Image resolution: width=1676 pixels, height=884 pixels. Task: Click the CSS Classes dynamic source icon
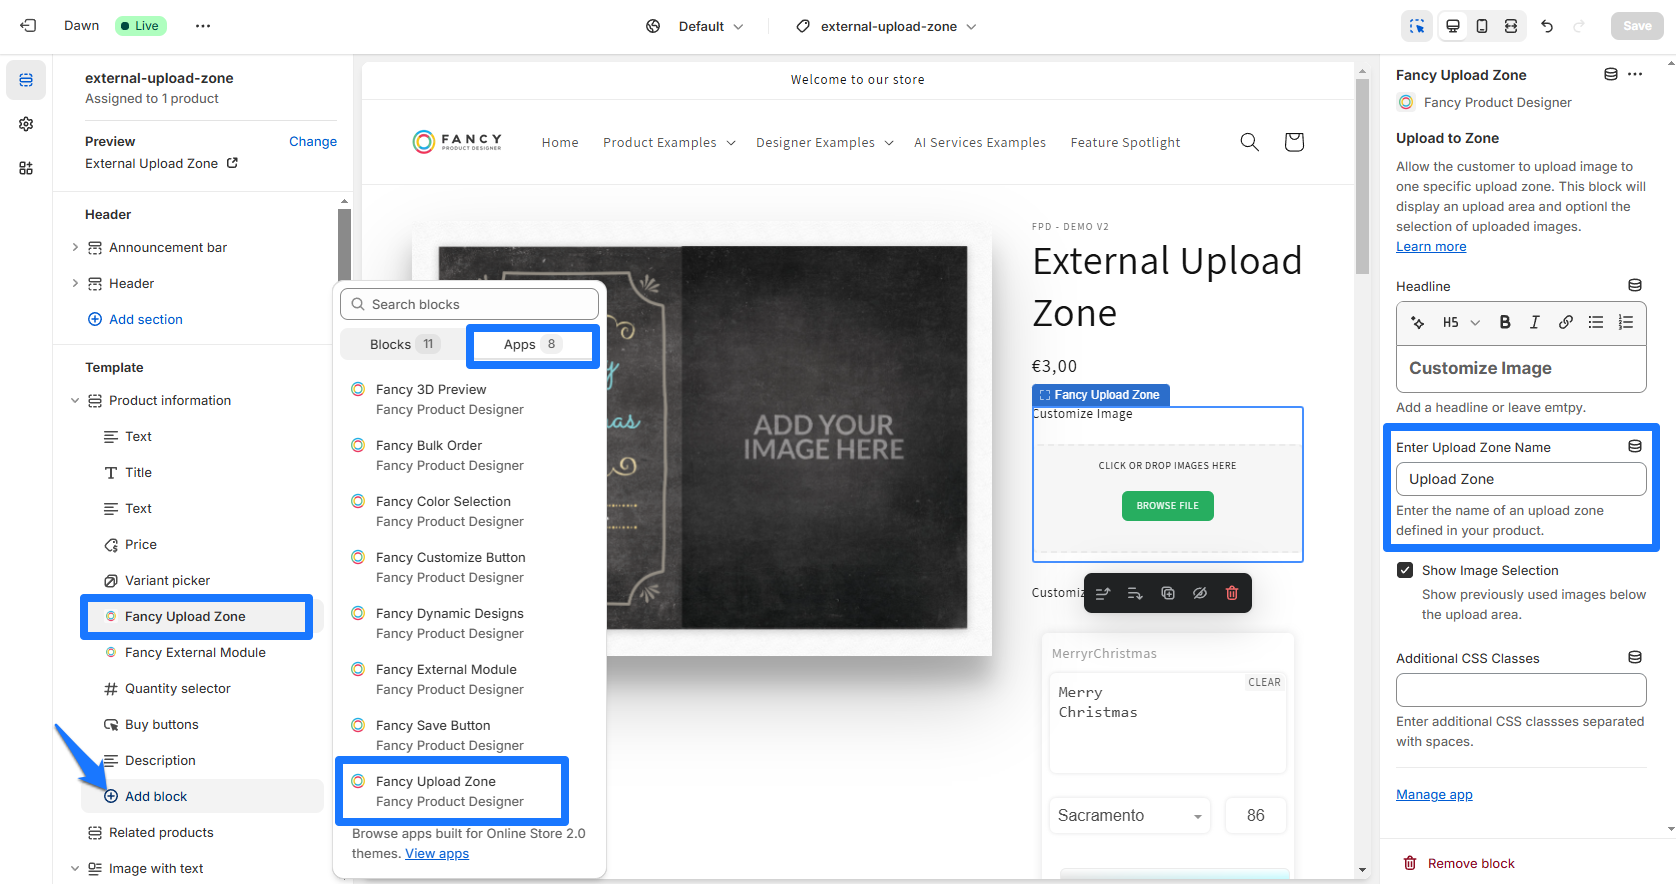1635,657
